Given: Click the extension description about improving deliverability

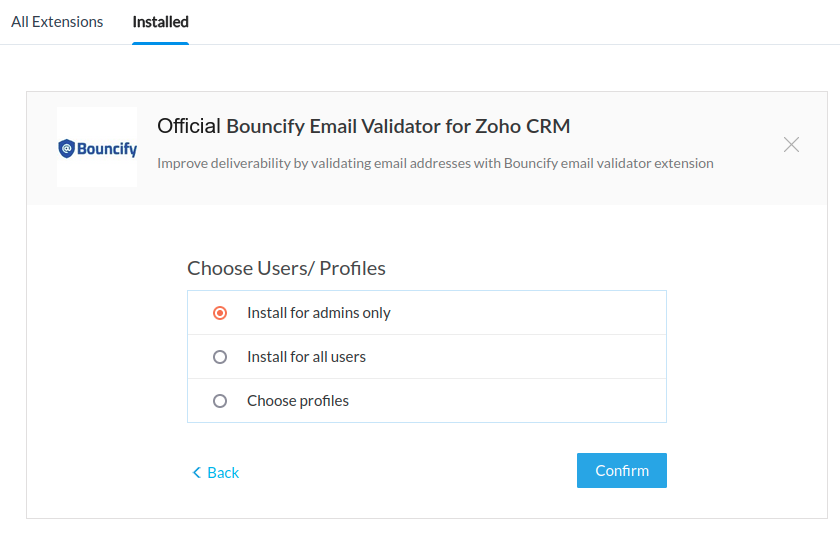Looking at the screenshot, I should coord(435,163).
